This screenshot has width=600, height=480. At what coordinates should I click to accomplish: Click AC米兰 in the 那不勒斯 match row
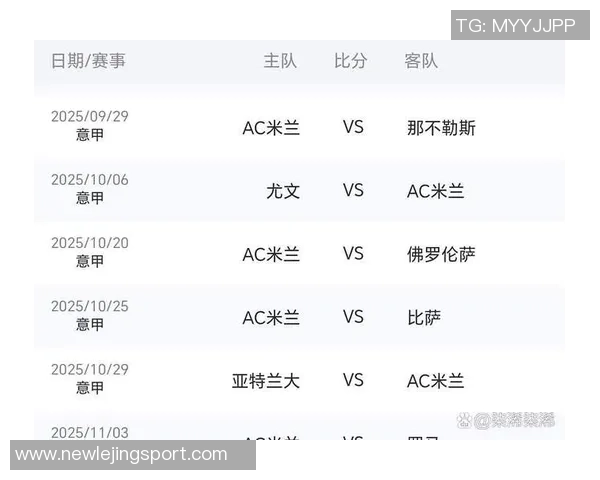pos(271,128)
